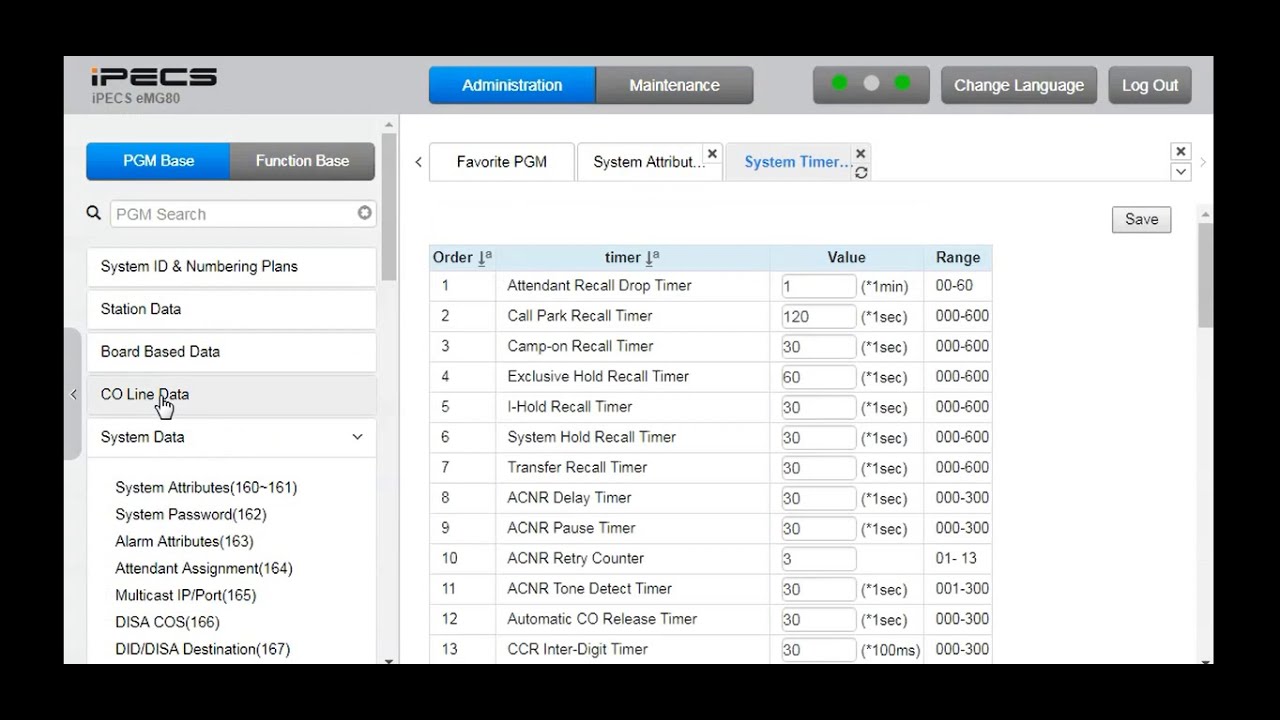Select the PGM Base view
The height and width of the screenshot is (720, 1280).
(158, 161)
